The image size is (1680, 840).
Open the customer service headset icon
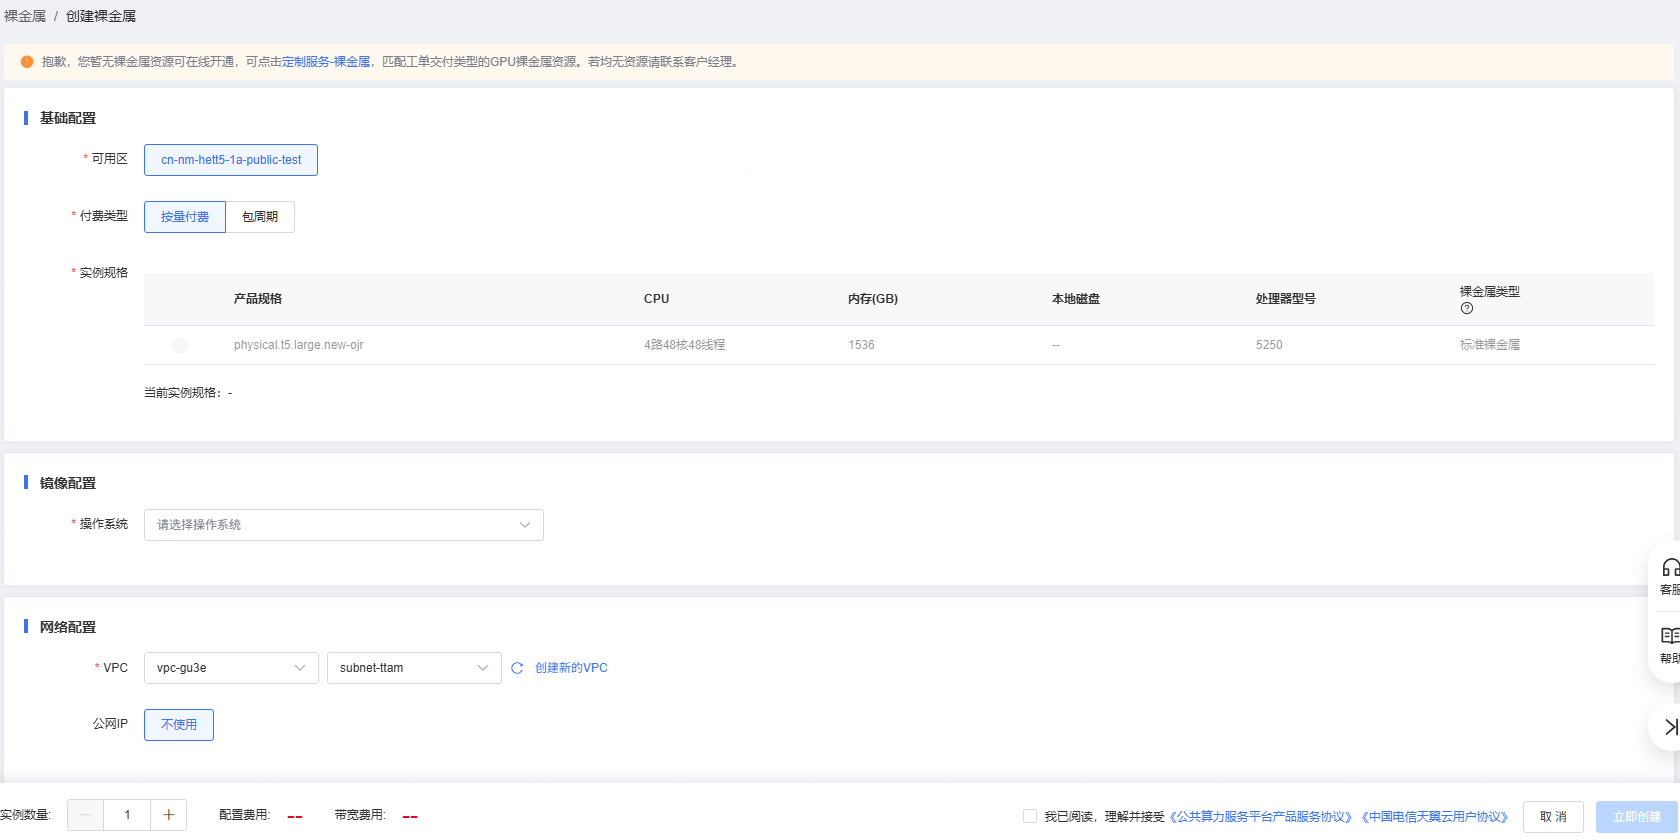(x=1669, y=568)
